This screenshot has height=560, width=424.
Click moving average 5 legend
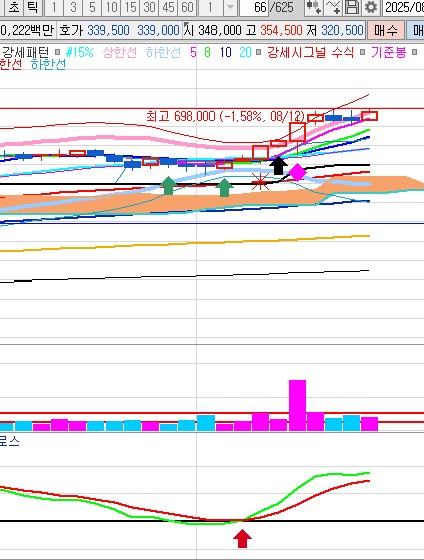pos(193,52)
